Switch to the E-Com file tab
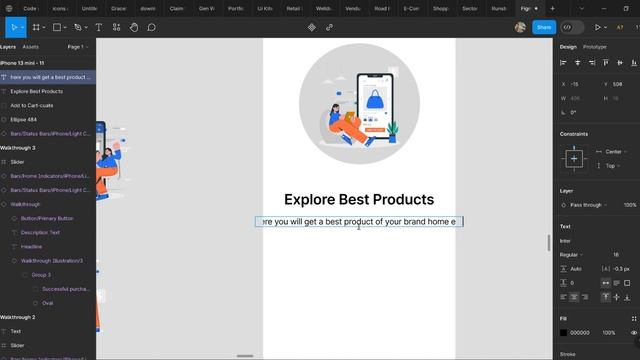Screen dimensions: 640x360 pyautogui.click(x=411, y=8)
